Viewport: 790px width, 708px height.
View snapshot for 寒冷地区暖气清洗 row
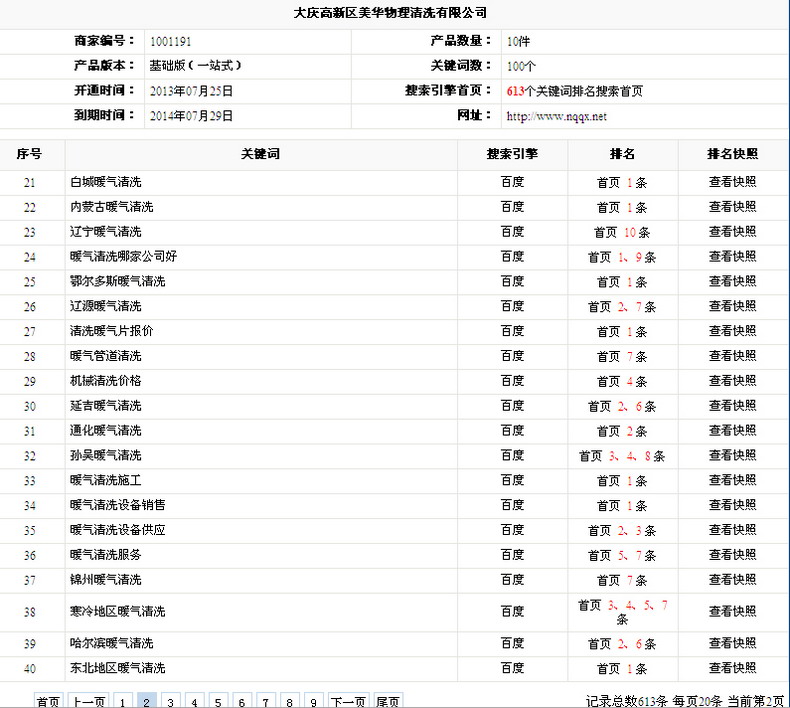[x=733, y=611]
